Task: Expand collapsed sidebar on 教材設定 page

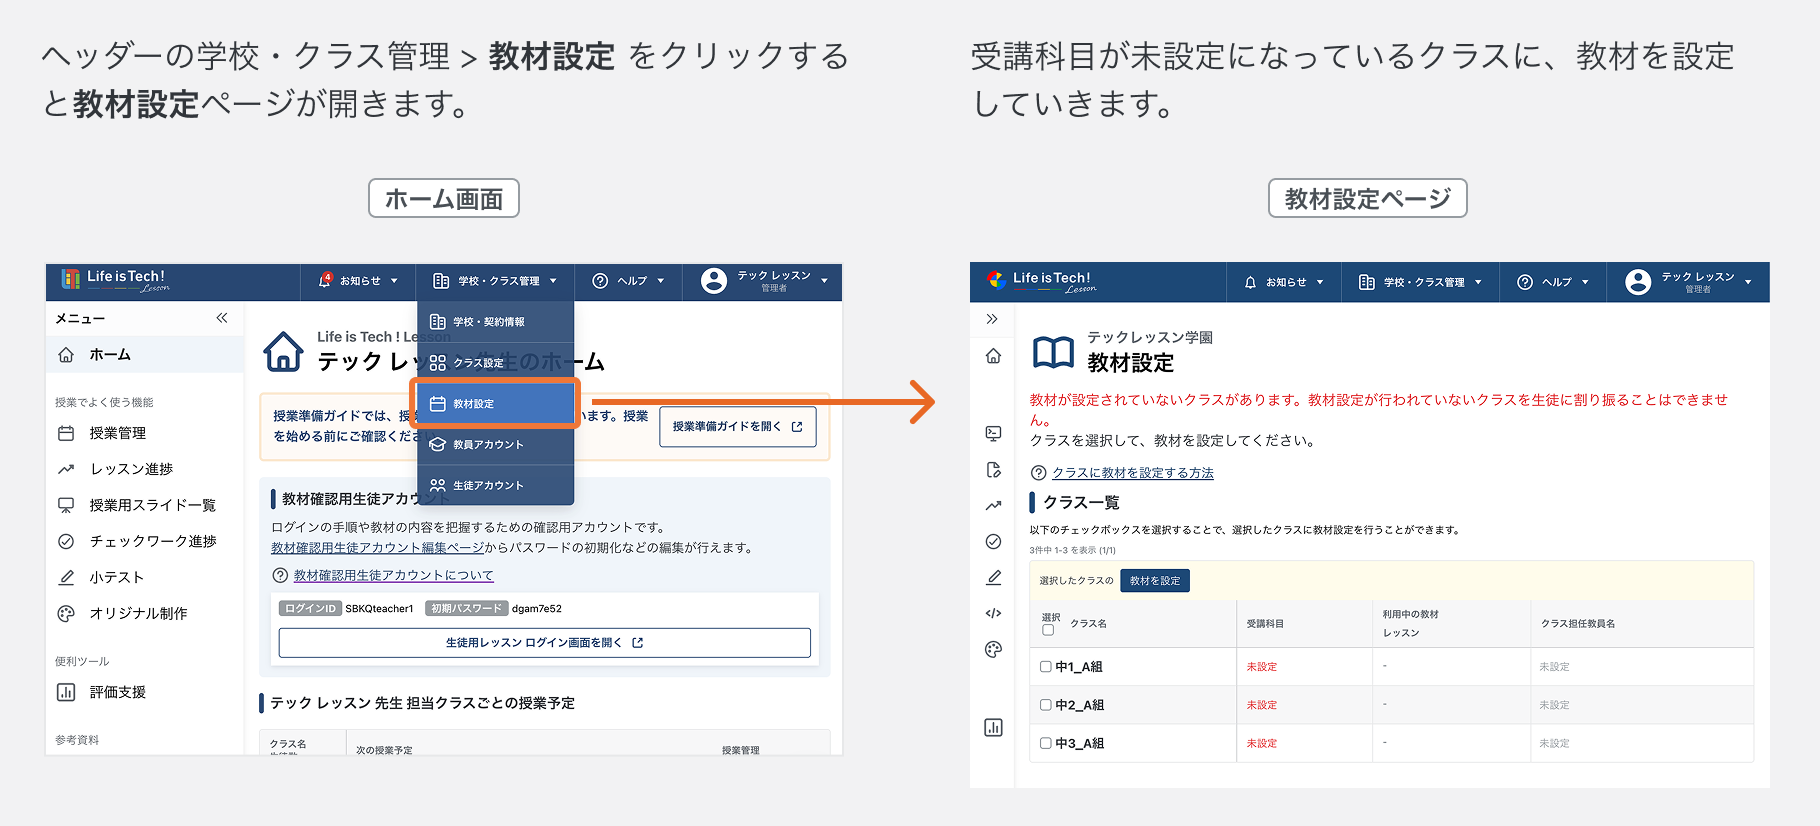Action: [x=992, y=319]
